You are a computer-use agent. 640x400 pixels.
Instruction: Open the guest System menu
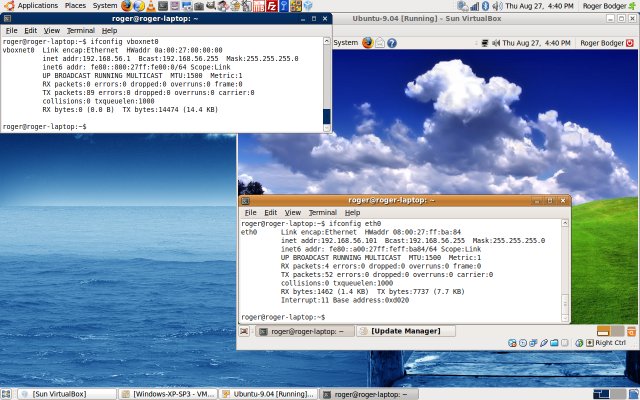[345, 43]
